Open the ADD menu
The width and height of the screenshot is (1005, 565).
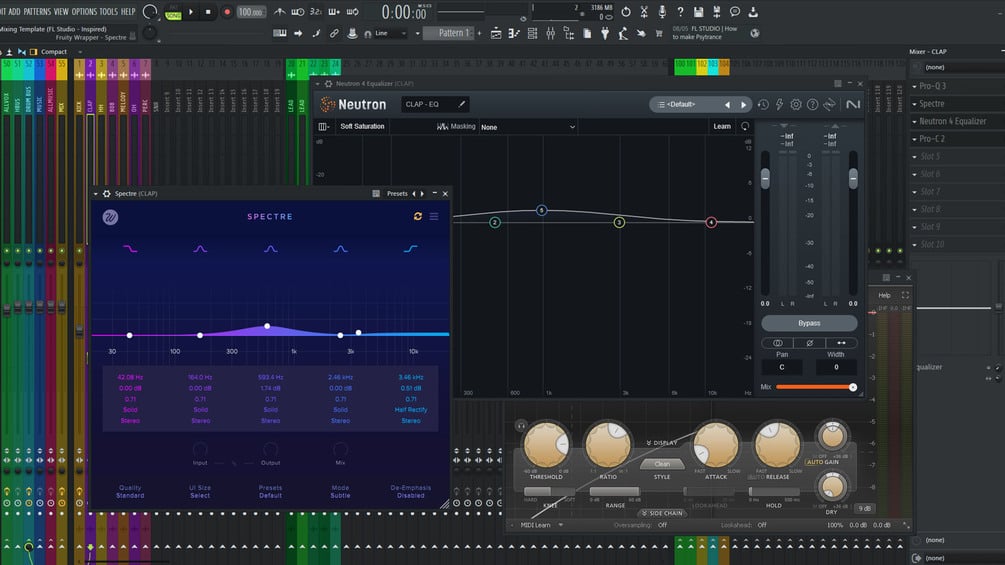click(14, 12)
